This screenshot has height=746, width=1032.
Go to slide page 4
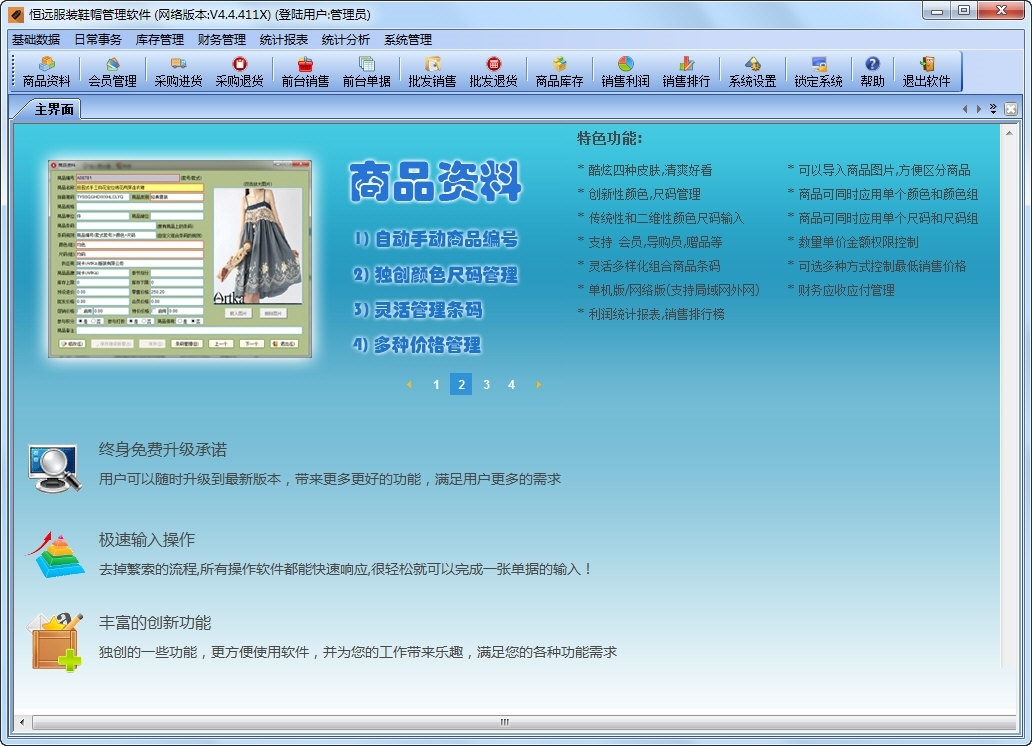tap(511, 385)
